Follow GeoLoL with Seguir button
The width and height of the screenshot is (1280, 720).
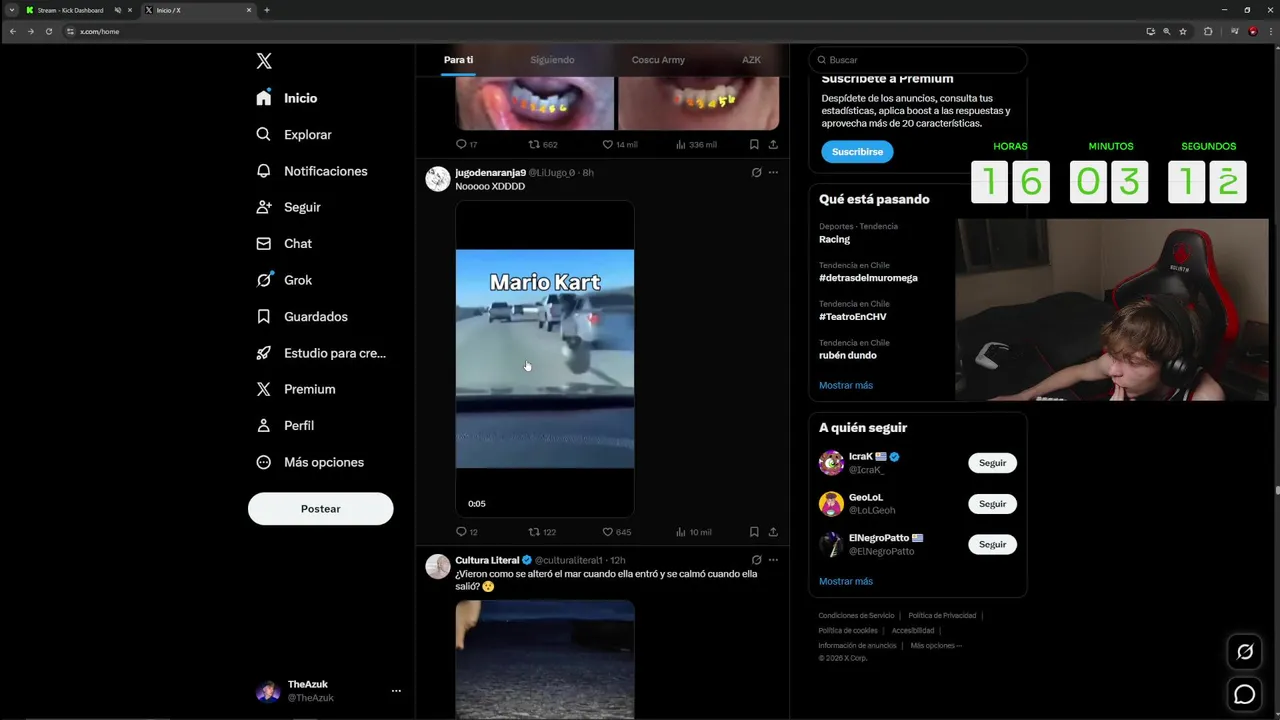992,504
